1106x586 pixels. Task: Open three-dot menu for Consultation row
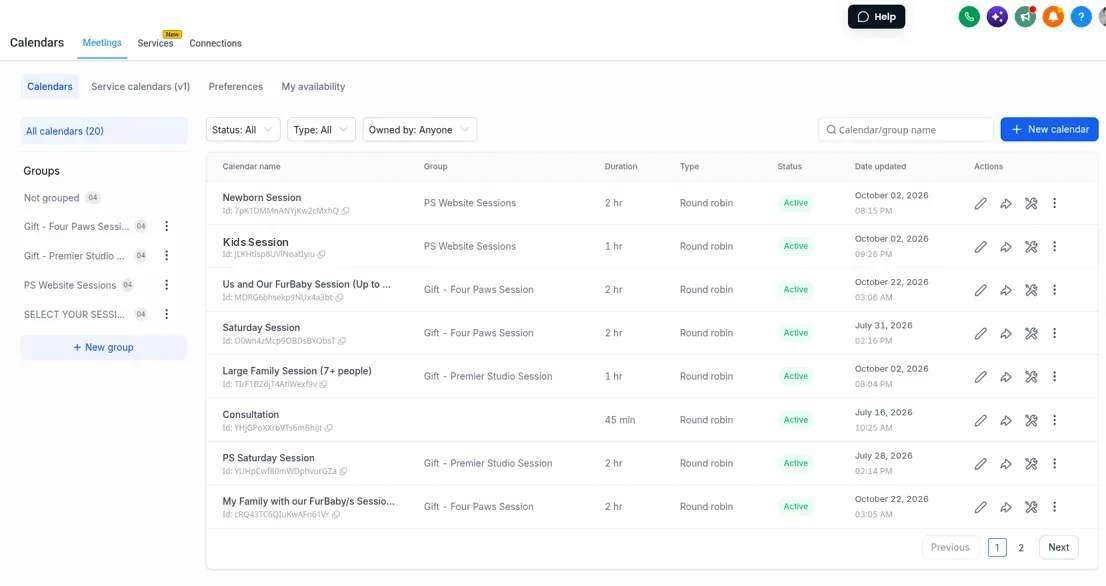pos(1055,420)
